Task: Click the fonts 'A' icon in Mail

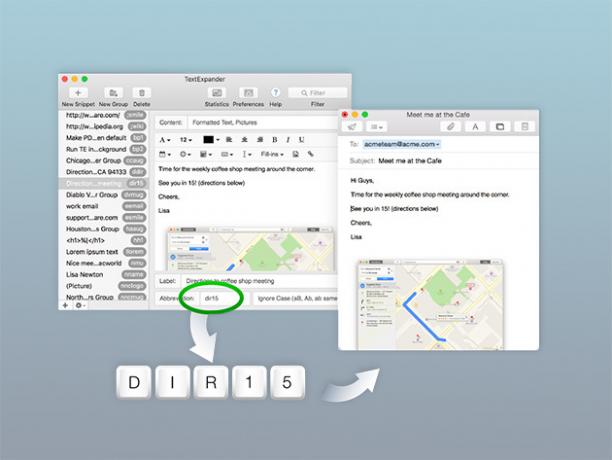Action: click(475, 126)
